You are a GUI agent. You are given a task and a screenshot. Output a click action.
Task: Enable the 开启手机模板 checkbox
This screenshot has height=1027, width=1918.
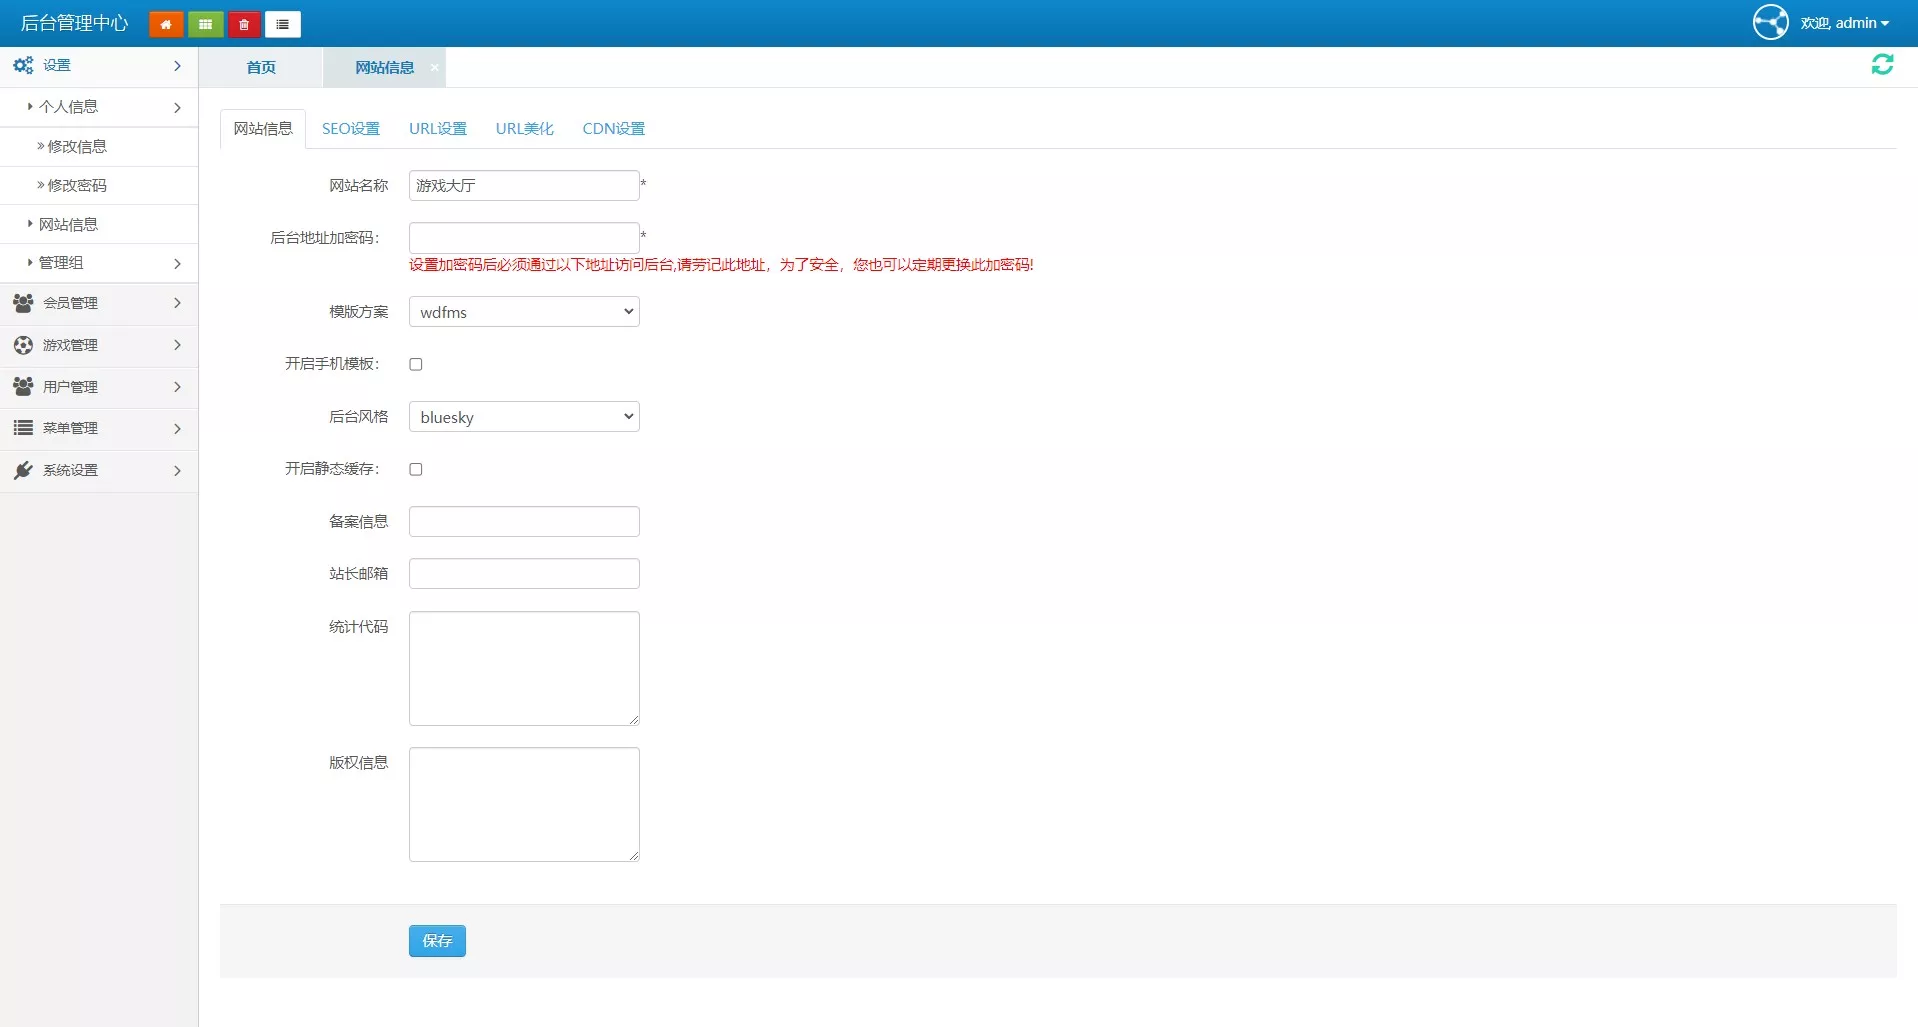click(416, 364)
